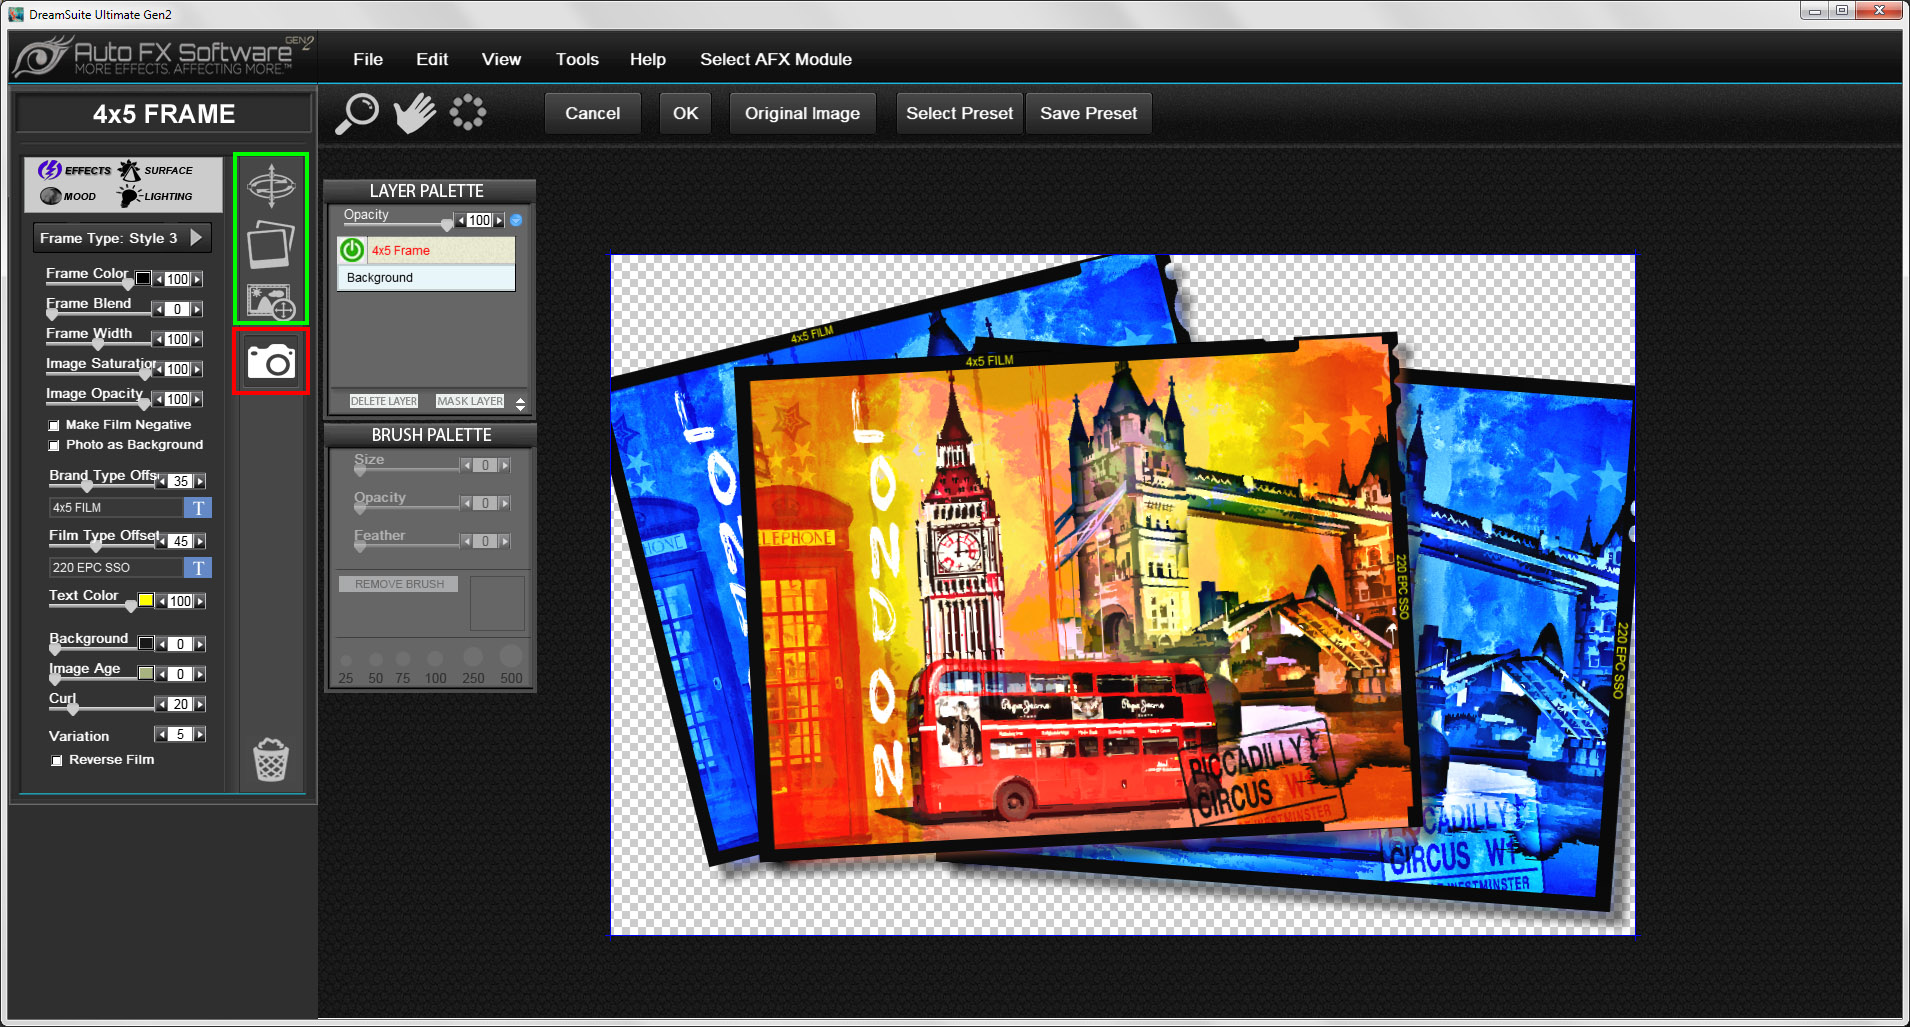Screen dimensions: 1910x1027
Task: Increase Brand Type Offset with right arrow
Action: point(200,482)
